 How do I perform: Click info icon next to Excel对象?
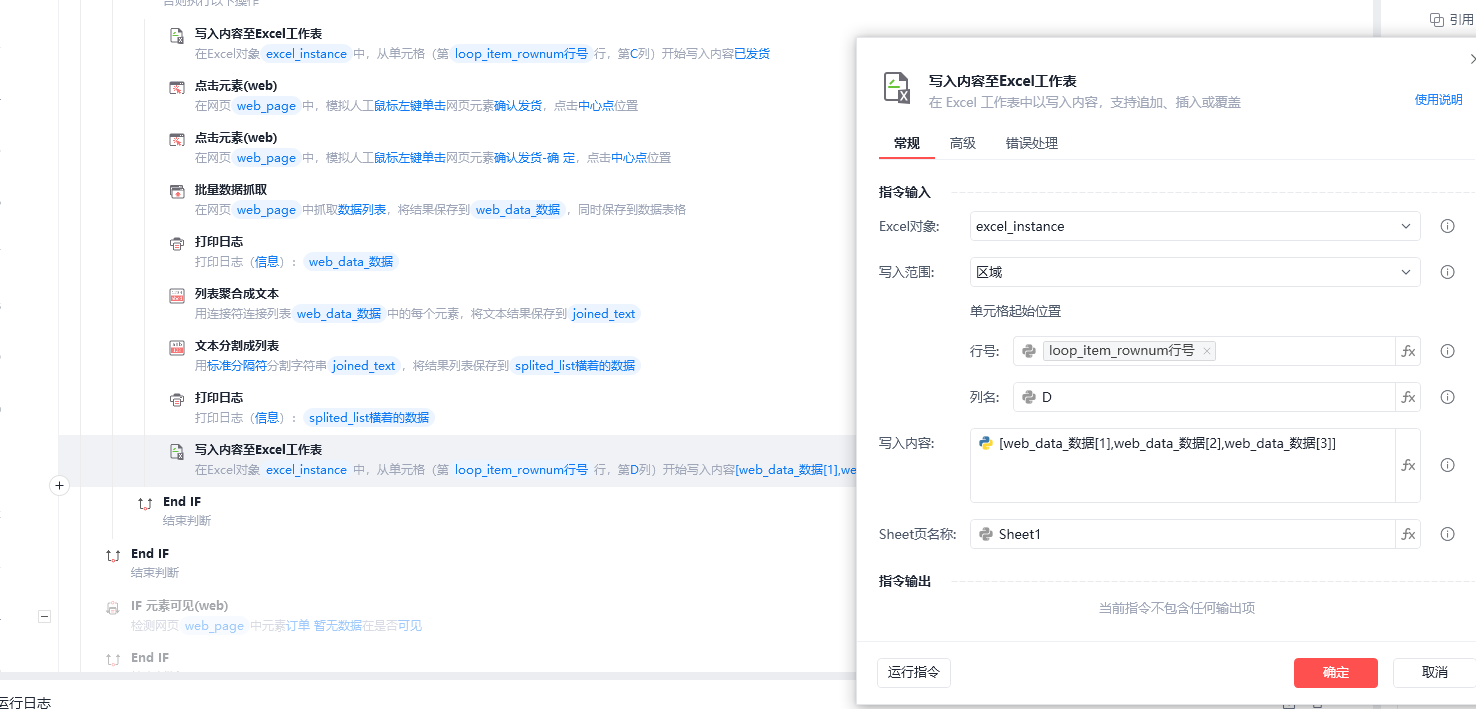point(1447,226)
